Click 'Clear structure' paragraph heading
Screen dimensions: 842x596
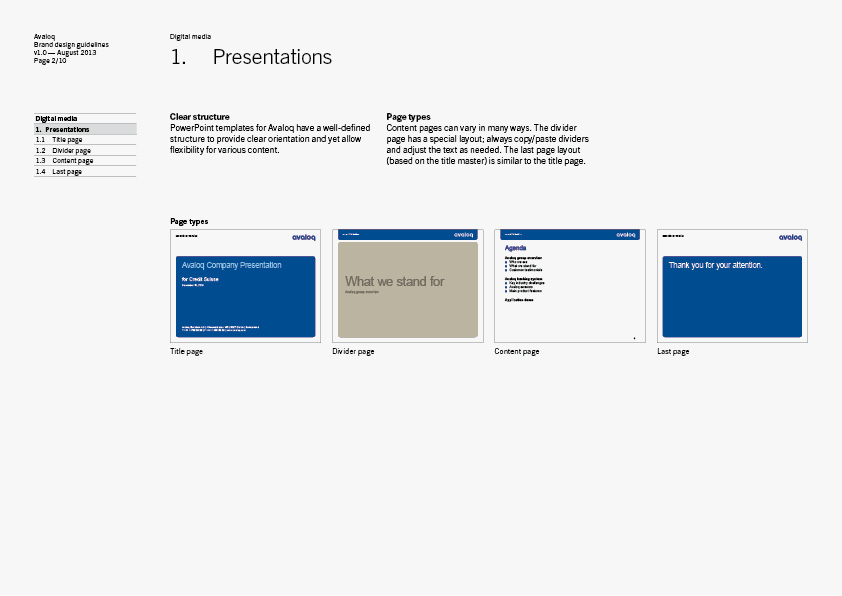pos(199,117)
